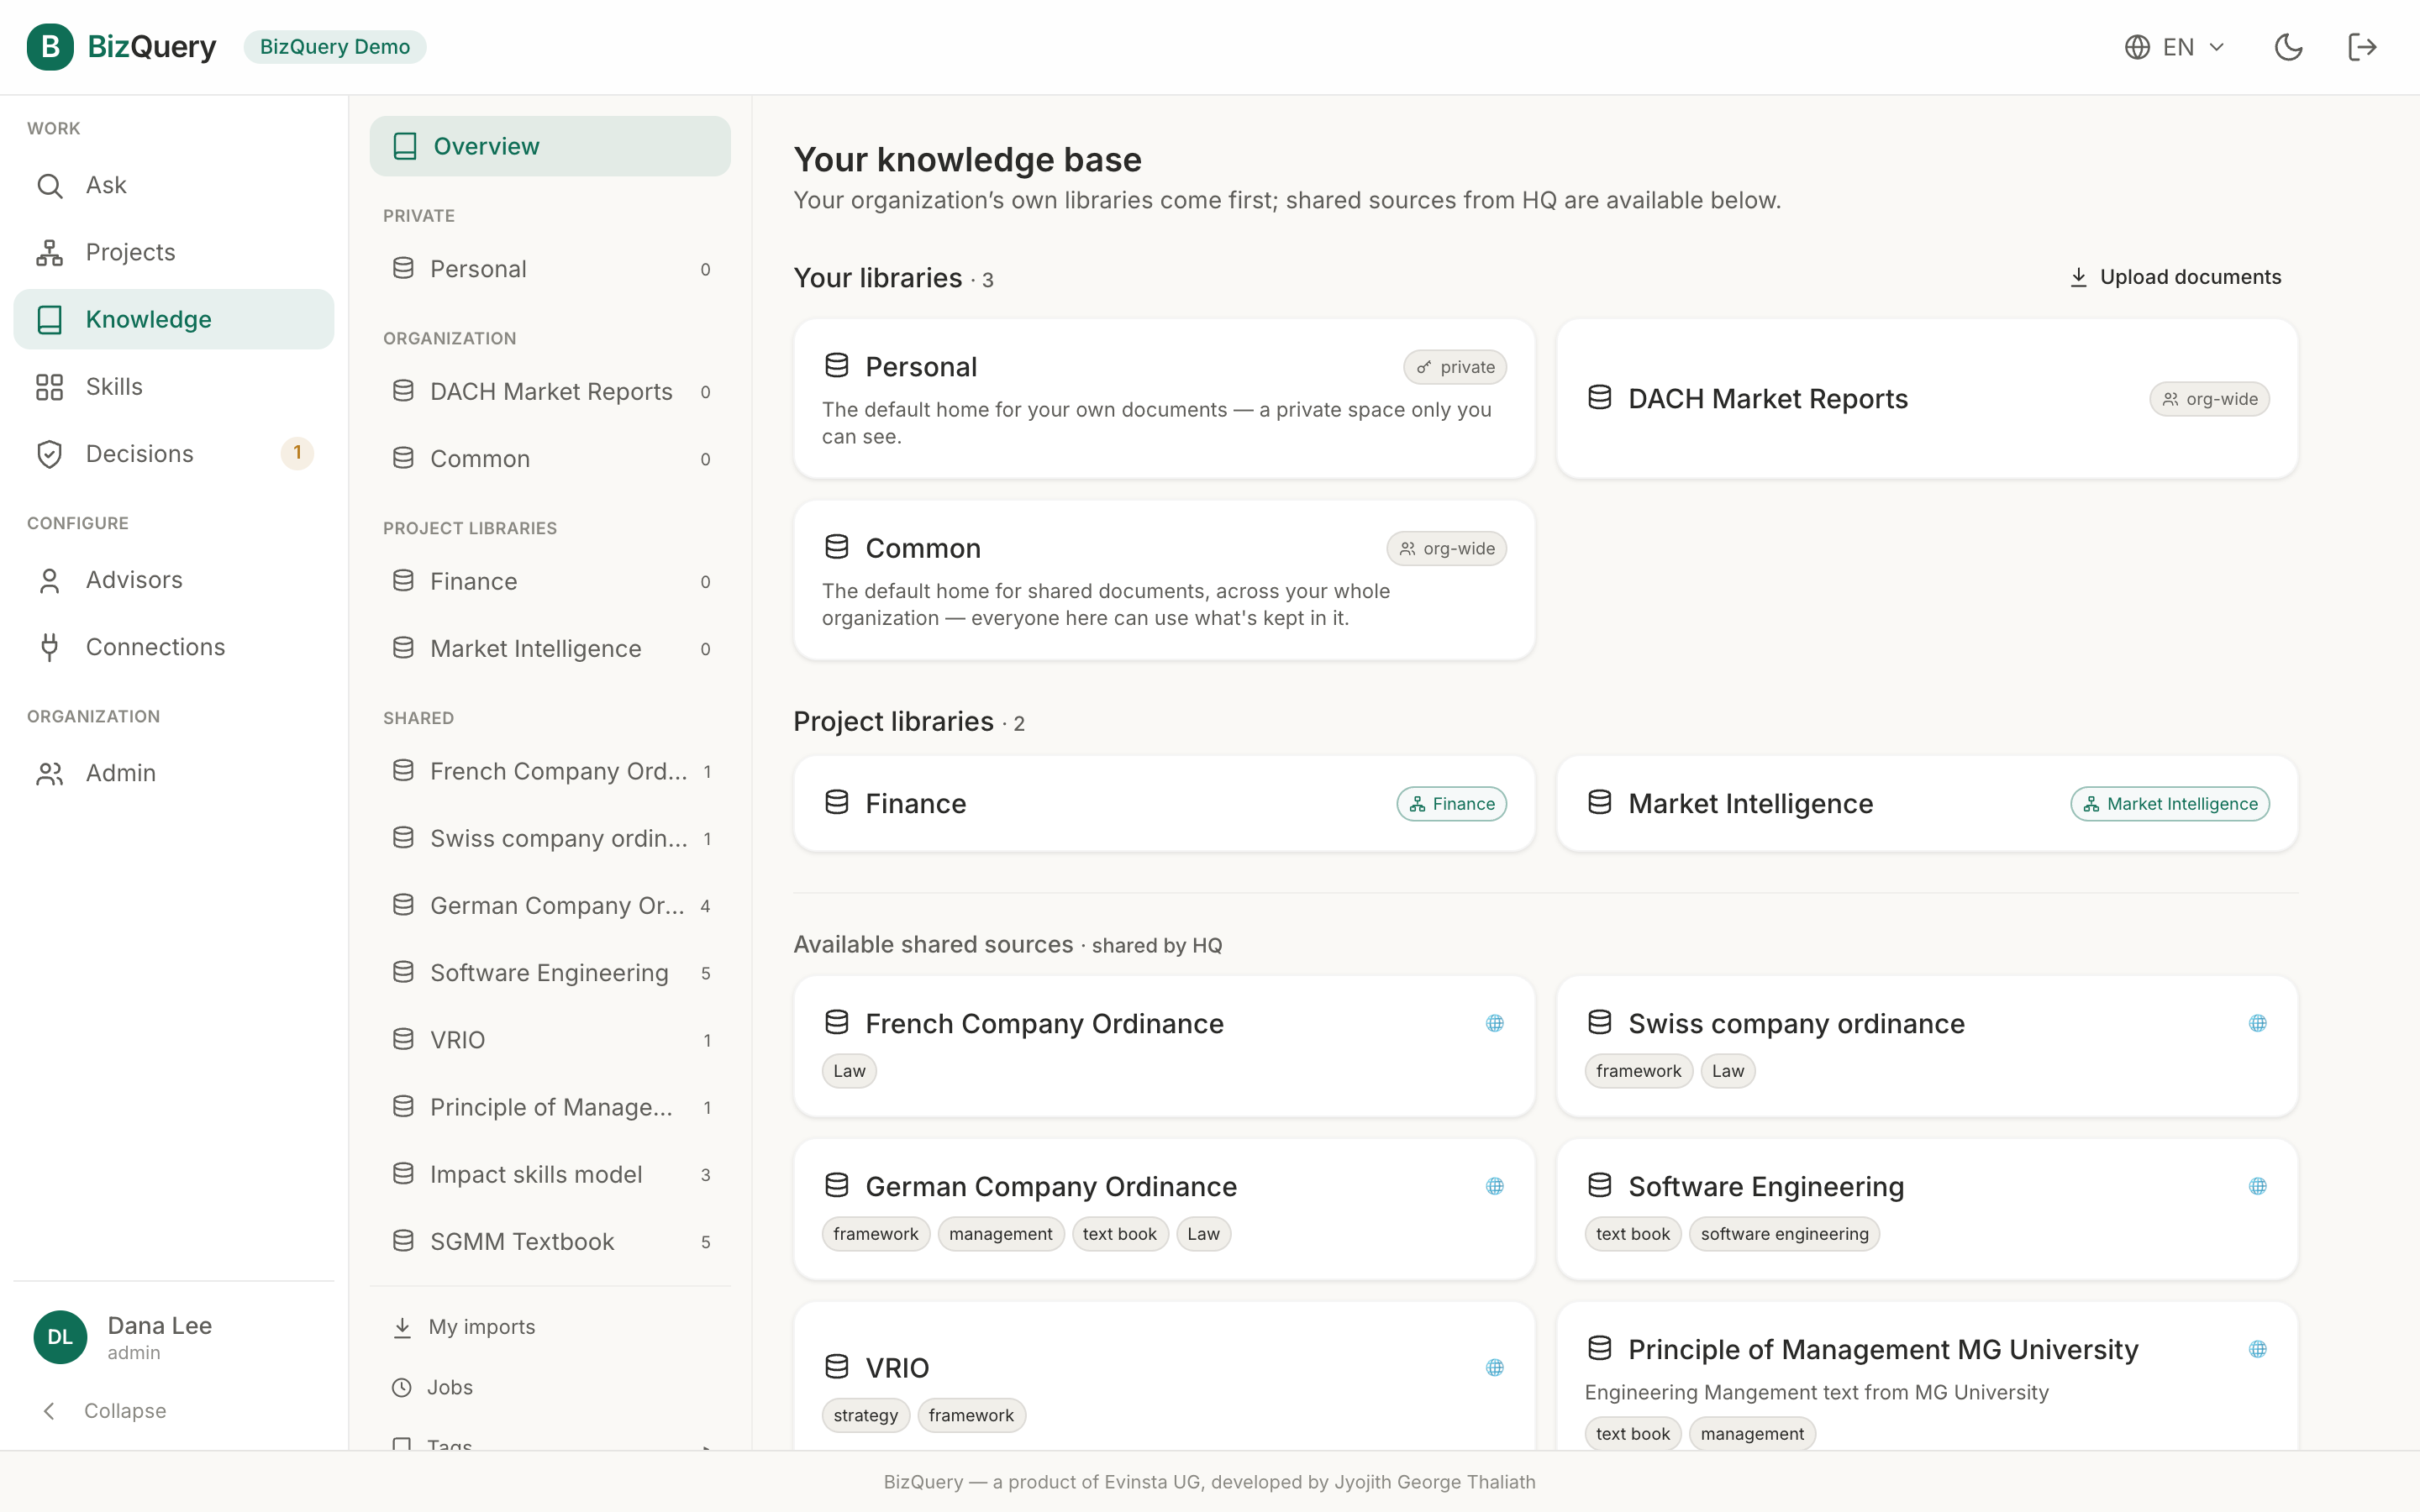Open the Personal library card
This screenshot has width=2420, height=1512.
click(x=1164, y=399)
